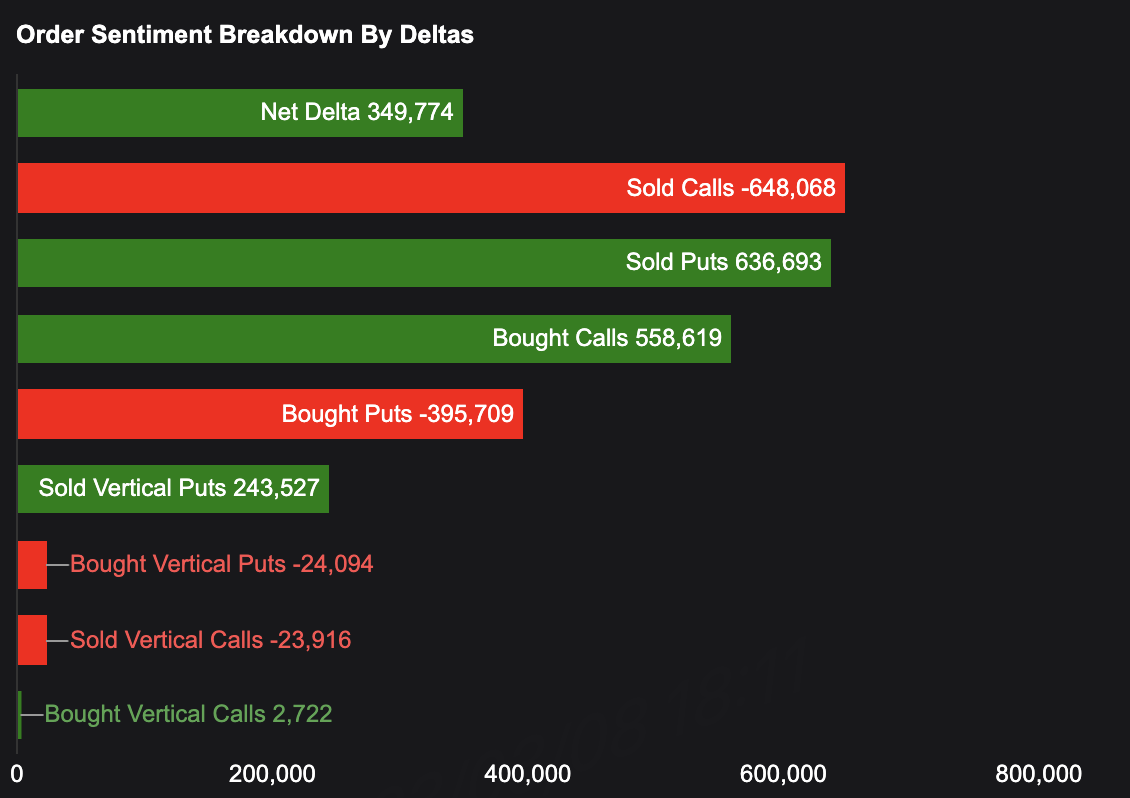Screen dimensions: 1130x798
Task: Click the Sold Vertical Calls -23,916 text label
Action: coord(211,640)
